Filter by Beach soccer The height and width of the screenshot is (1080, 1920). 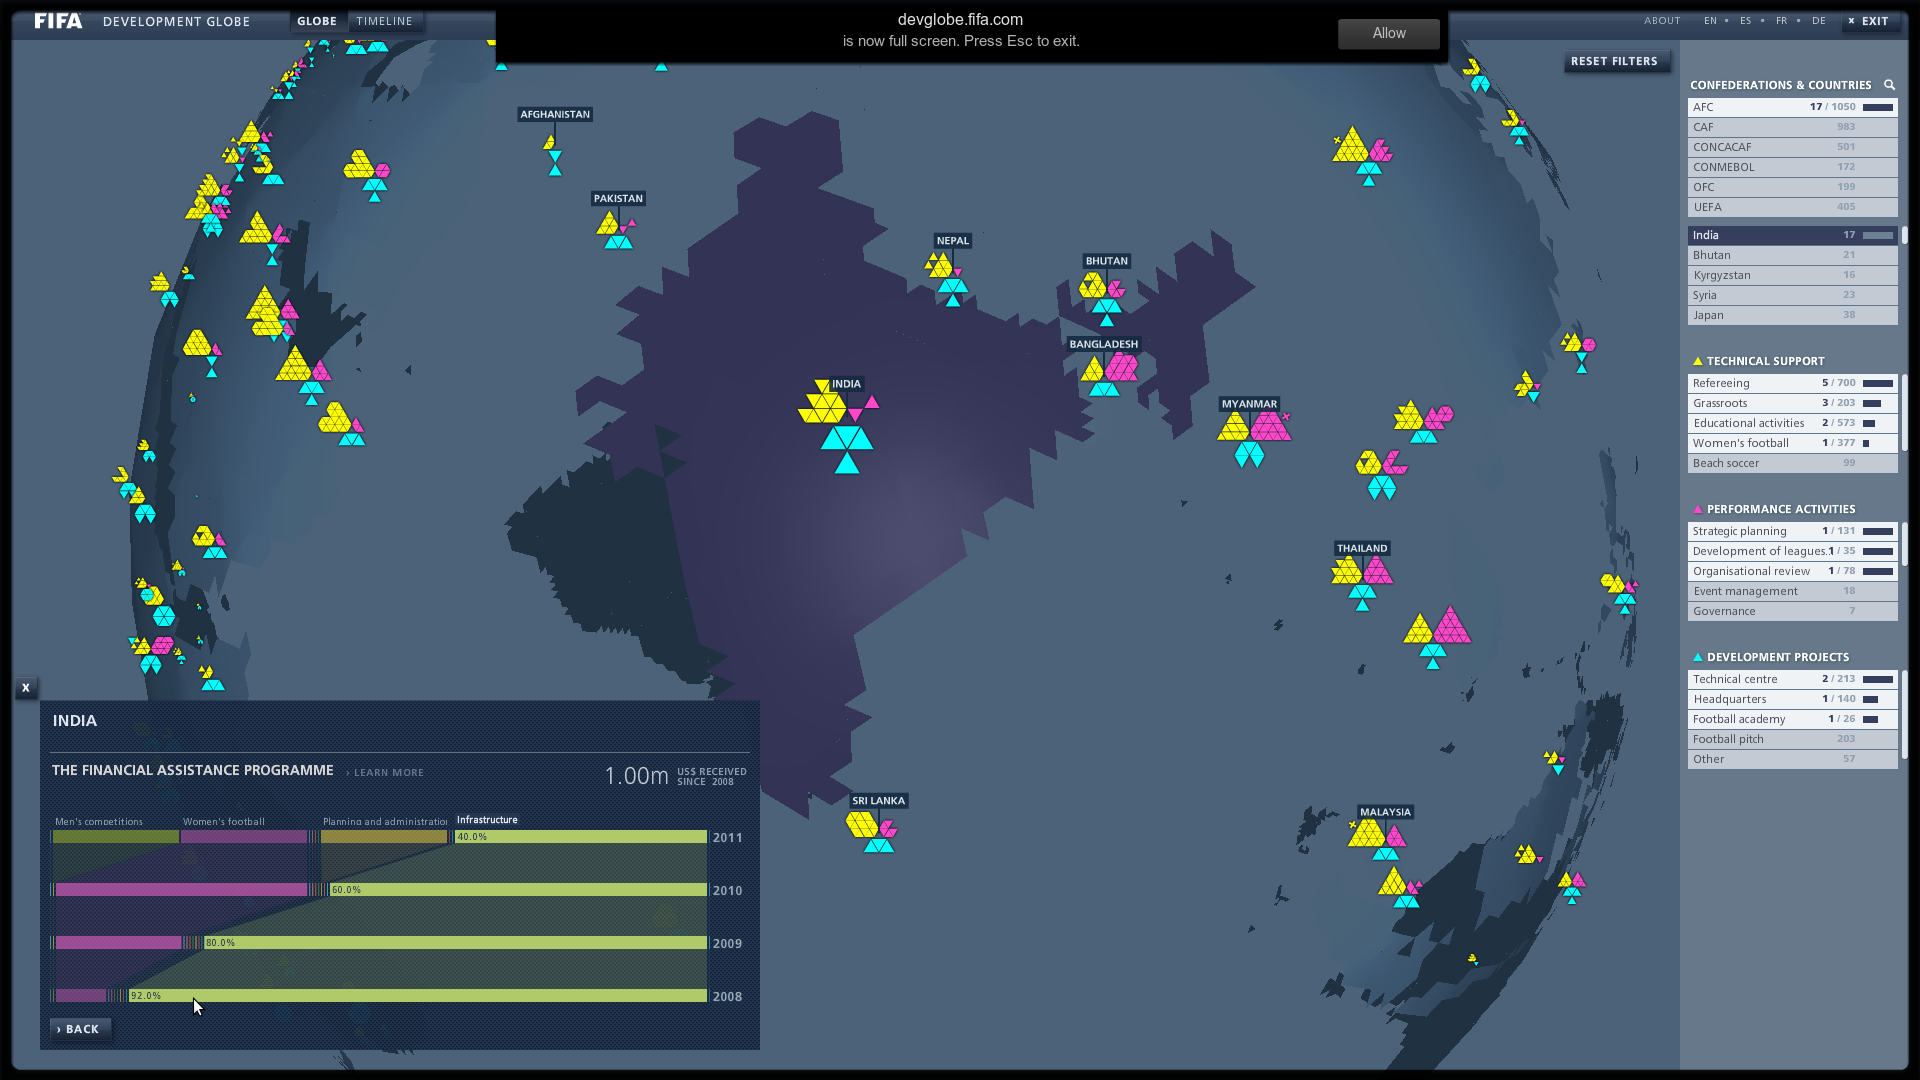(1792, 463)
